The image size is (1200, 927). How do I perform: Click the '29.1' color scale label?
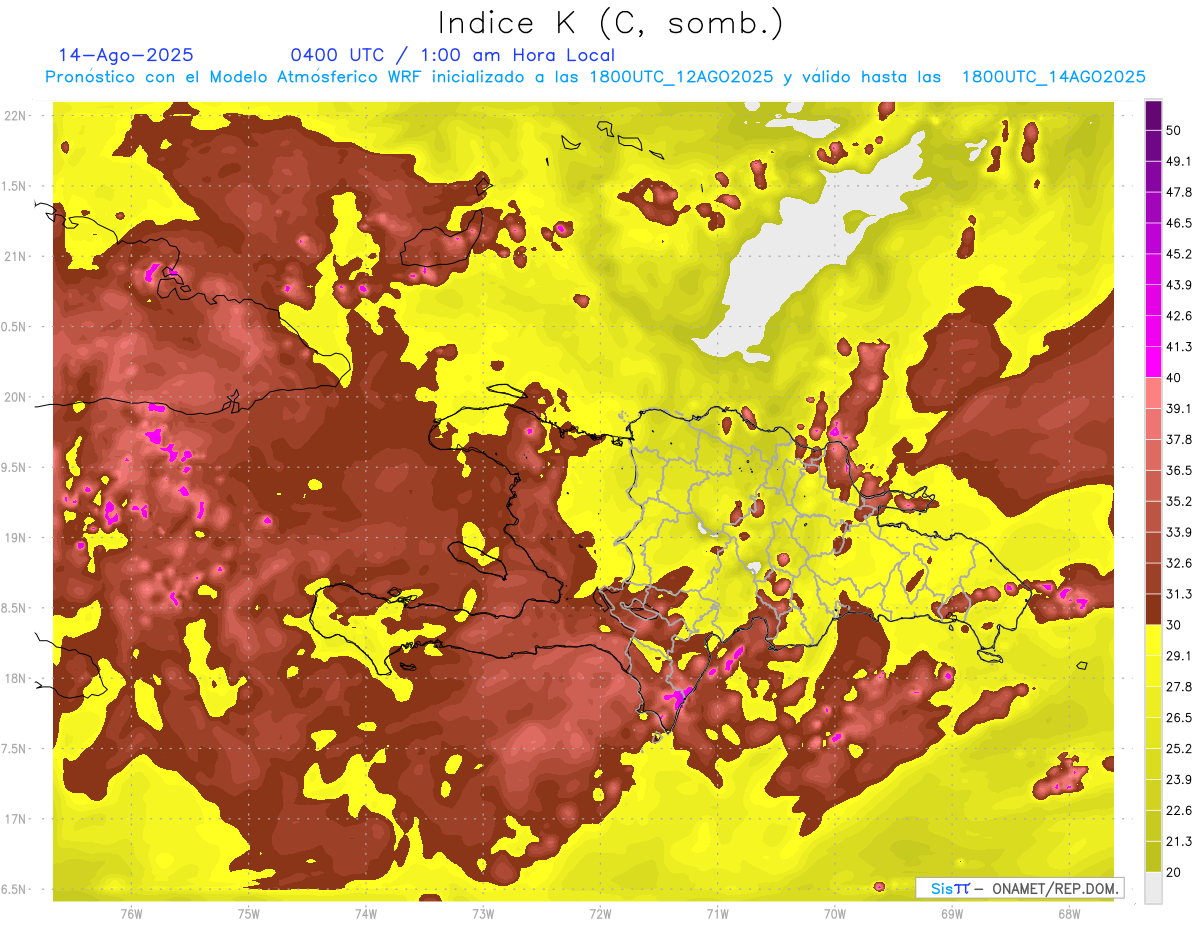pyautogui.click(x=1179, y=656)
